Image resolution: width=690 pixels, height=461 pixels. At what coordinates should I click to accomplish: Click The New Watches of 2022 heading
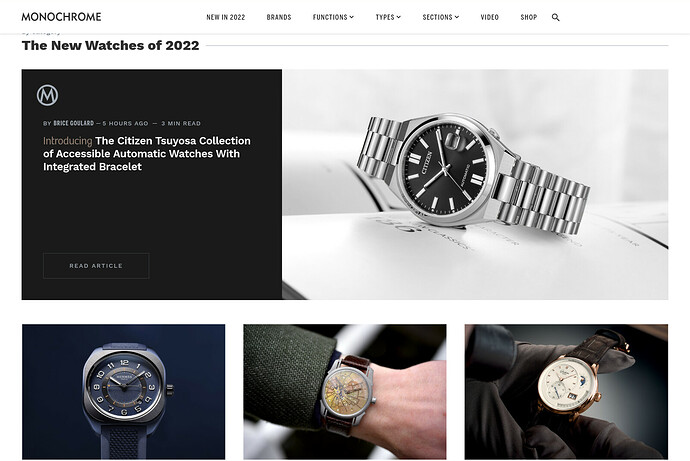point(110,45)
